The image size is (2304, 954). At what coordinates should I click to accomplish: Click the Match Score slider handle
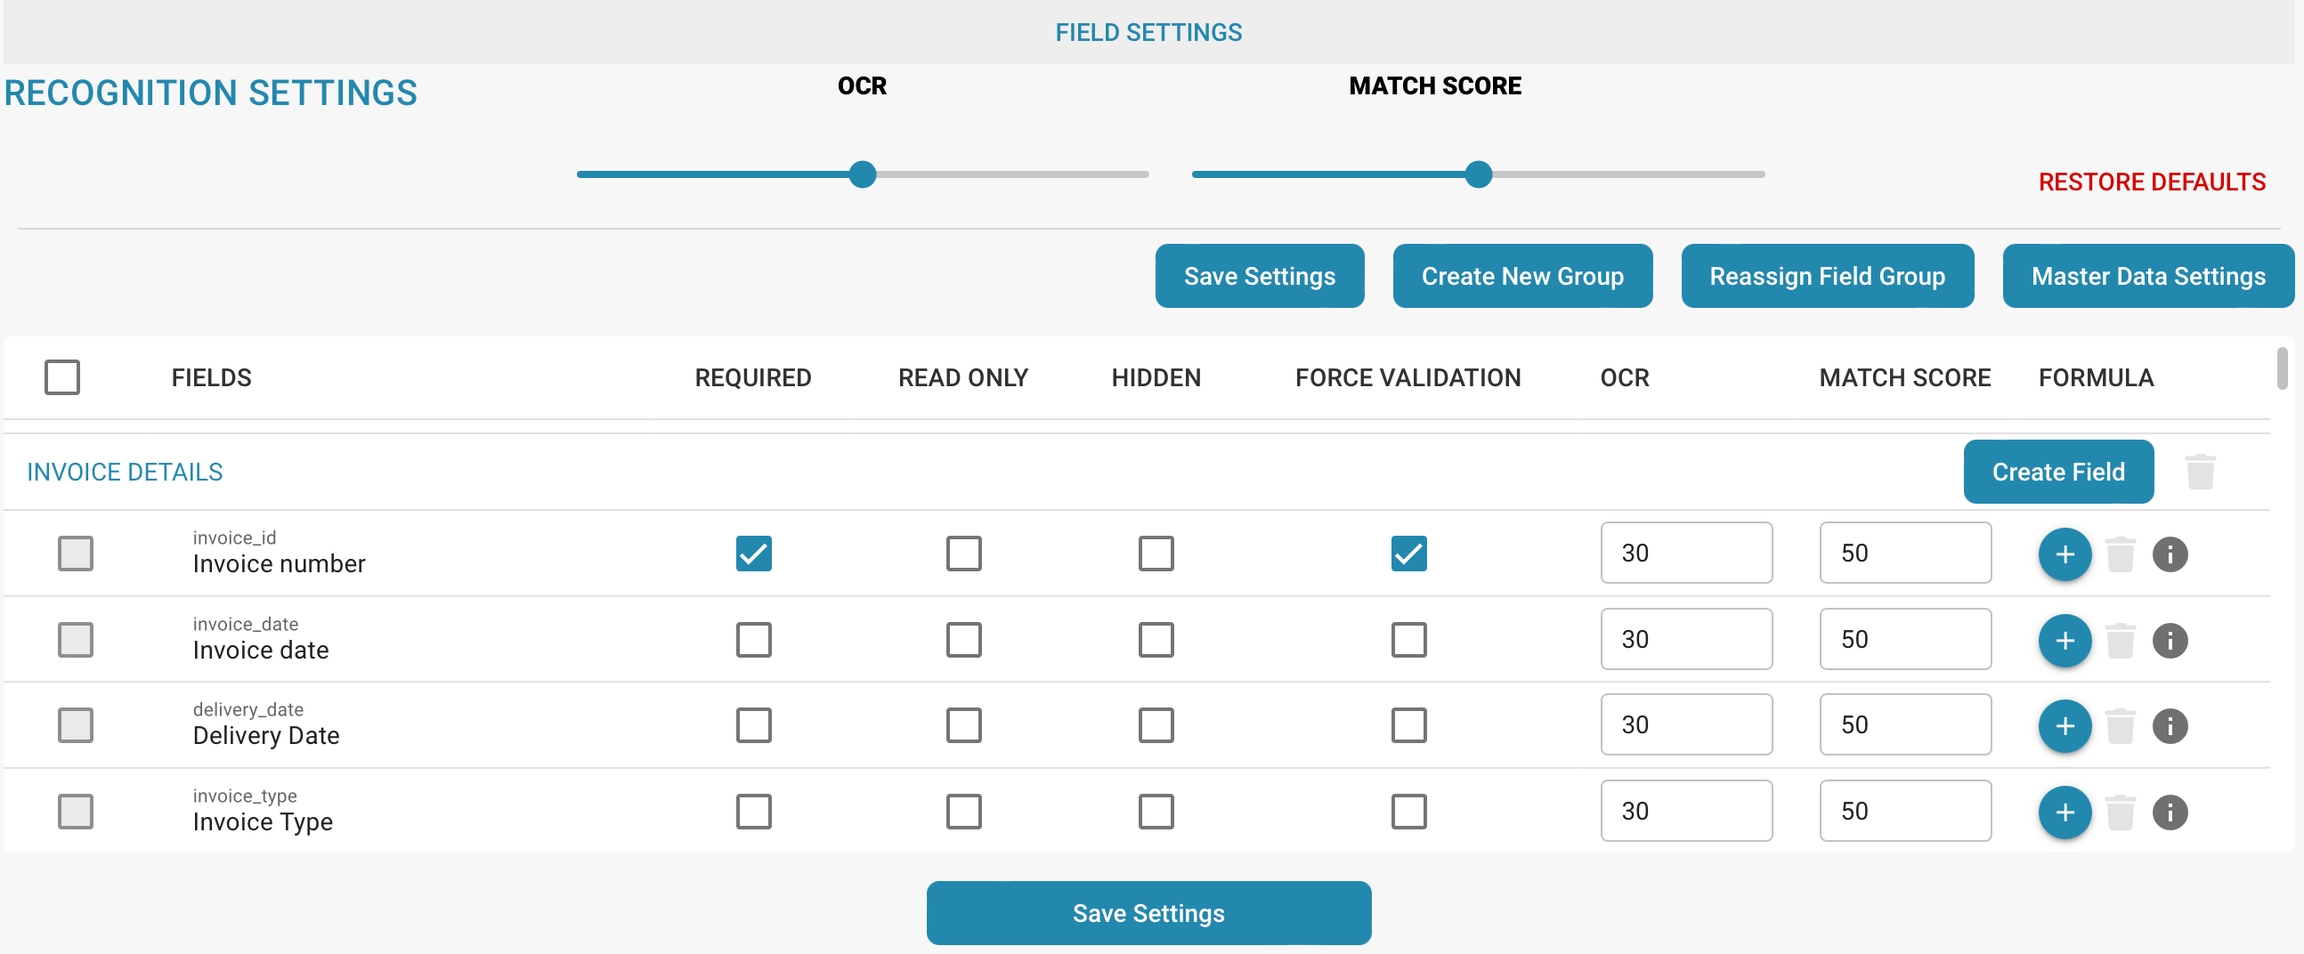coord(1478,174)
